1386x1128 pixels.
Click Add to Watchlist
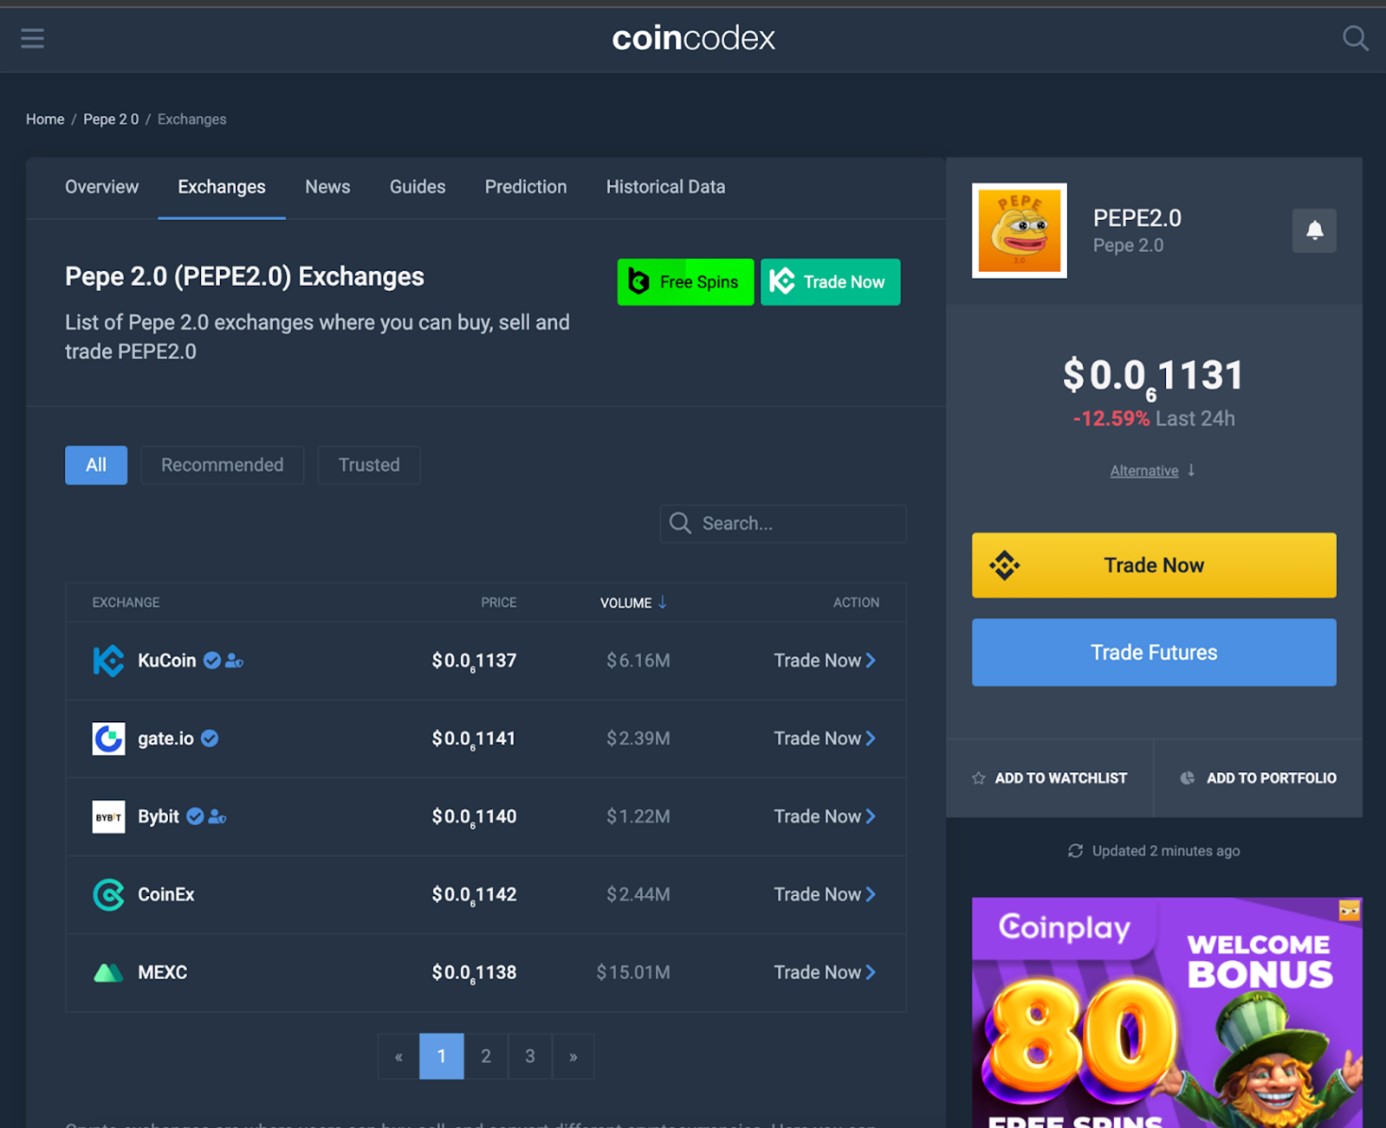point(1049,778)
